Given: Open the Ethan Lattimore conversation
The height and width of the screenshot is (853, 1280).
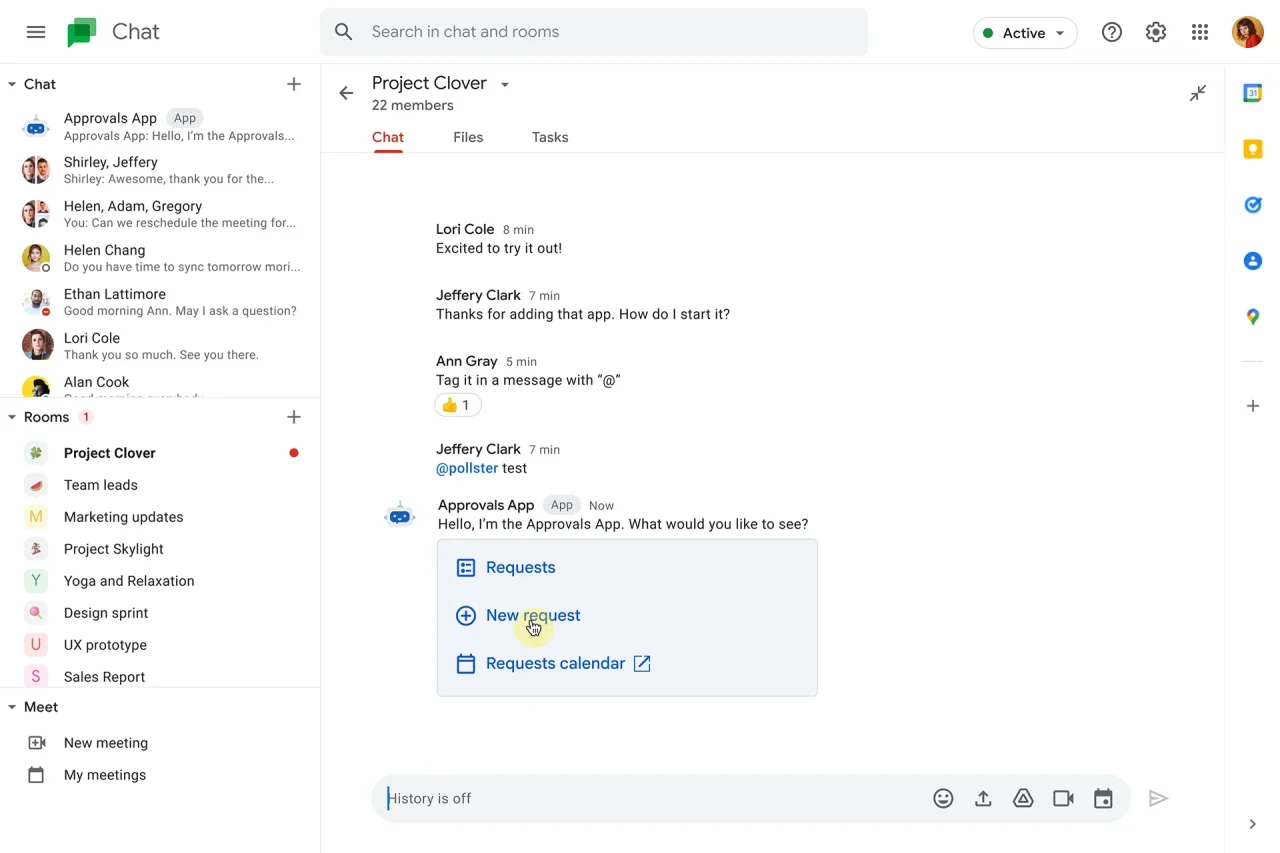Looking at the screenshot, I should click(x=160, y=302).
